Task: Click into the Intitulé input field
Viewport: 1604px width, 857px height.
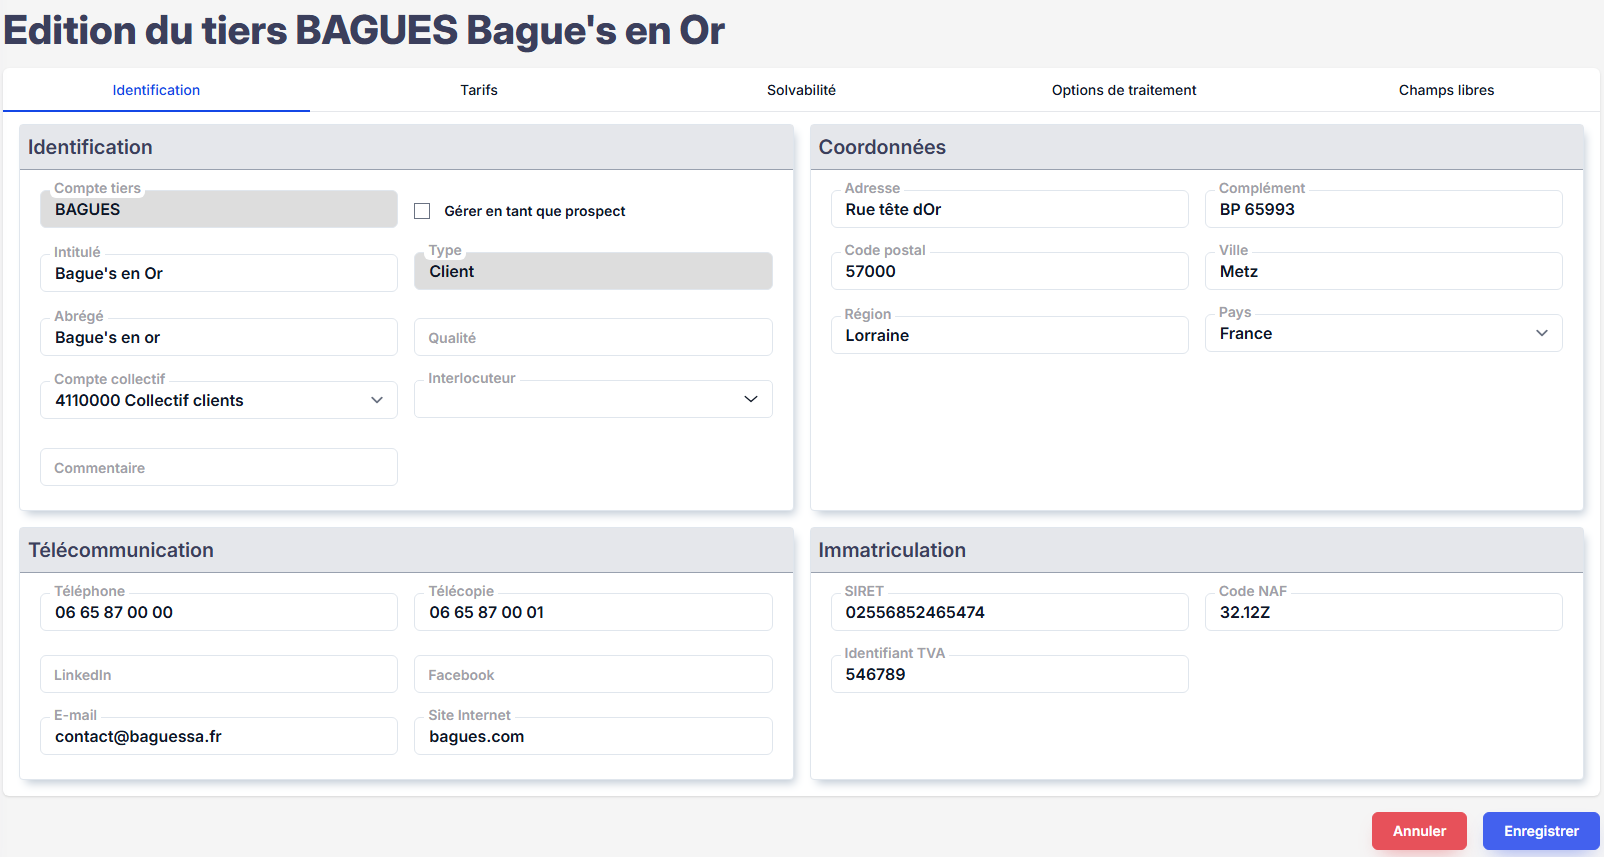Action: click(x=218, y=273)
